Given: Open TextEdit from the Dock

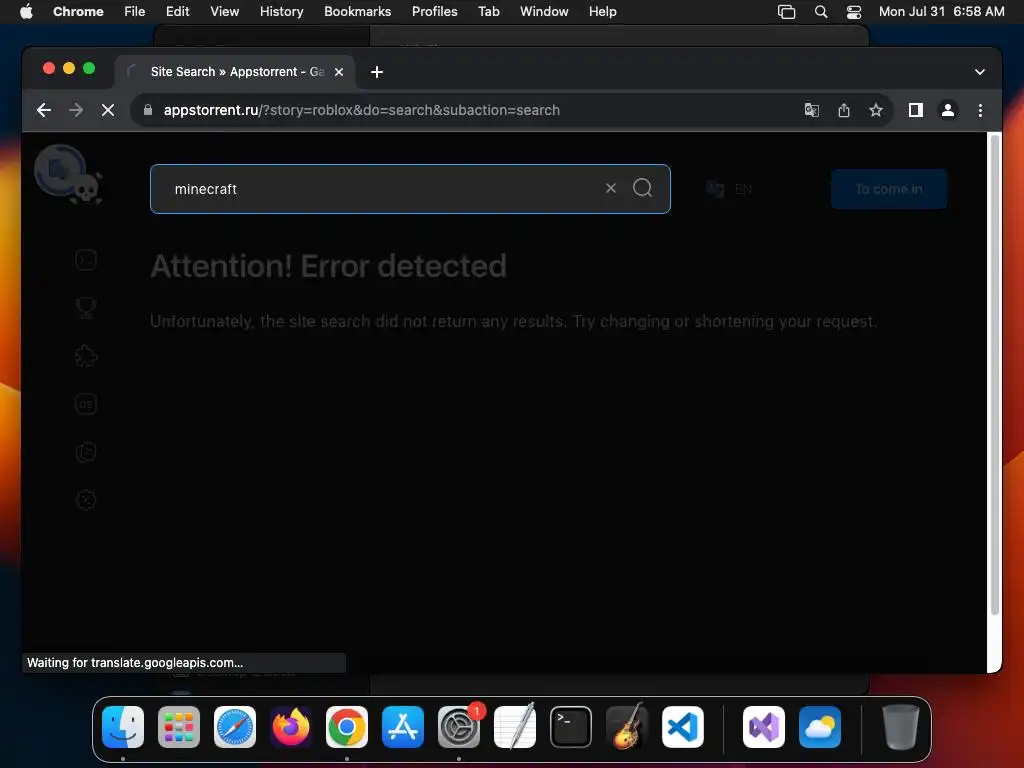Looking at the screenshot, I should [515, 727].
